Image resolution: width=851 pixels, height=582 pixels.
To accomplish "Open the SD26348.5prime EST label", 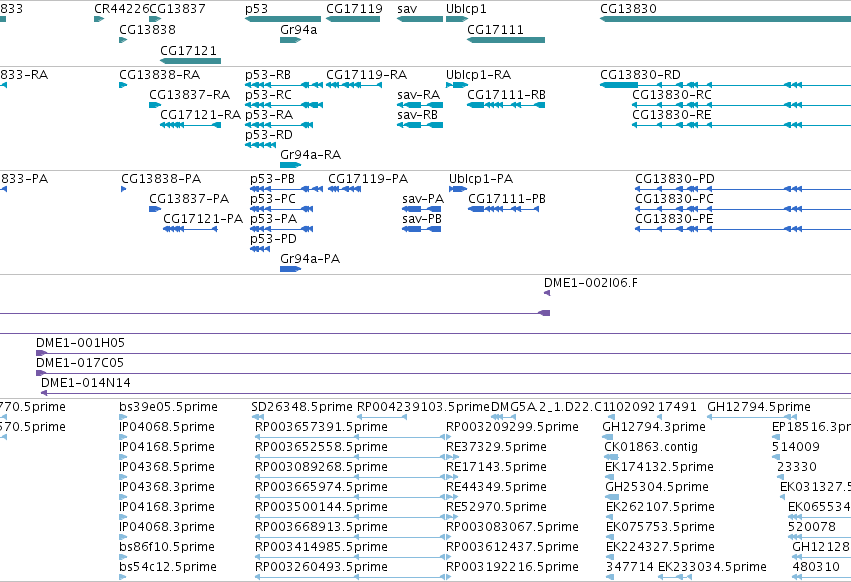I will pyautogui.click(x=302, y=407).
